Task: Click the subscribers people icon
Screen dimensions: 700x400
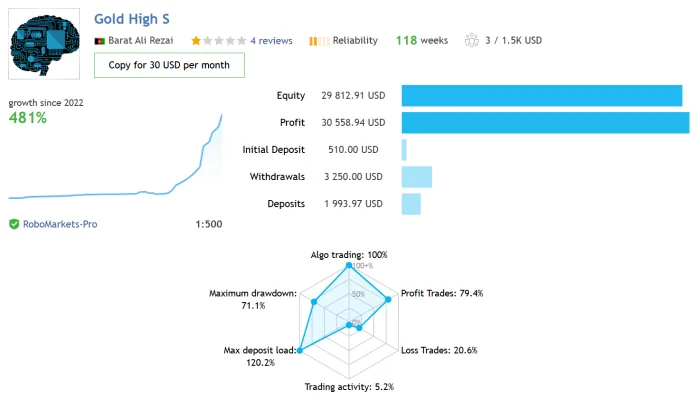Action: 471,40
